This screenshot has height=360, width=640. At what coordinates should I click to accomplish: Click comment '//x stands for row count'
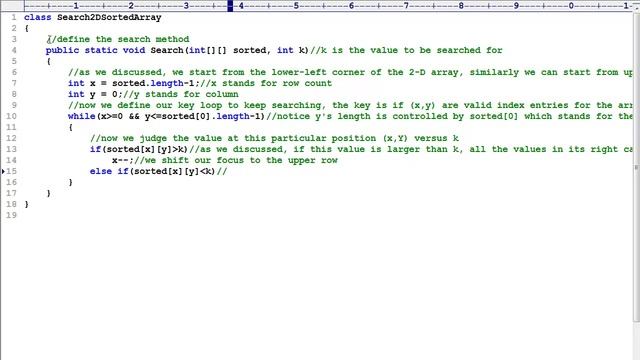pos(266,84)
